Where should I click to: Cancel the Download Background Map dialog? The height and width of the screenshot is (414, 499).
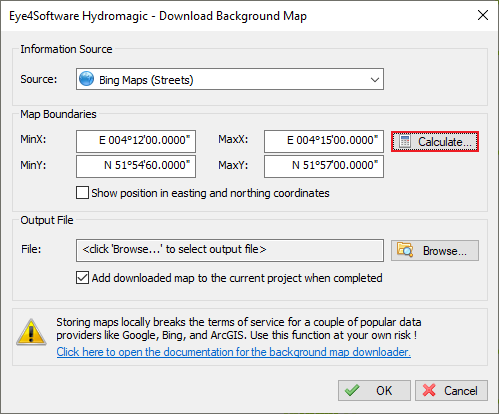(x=451, y=390)
